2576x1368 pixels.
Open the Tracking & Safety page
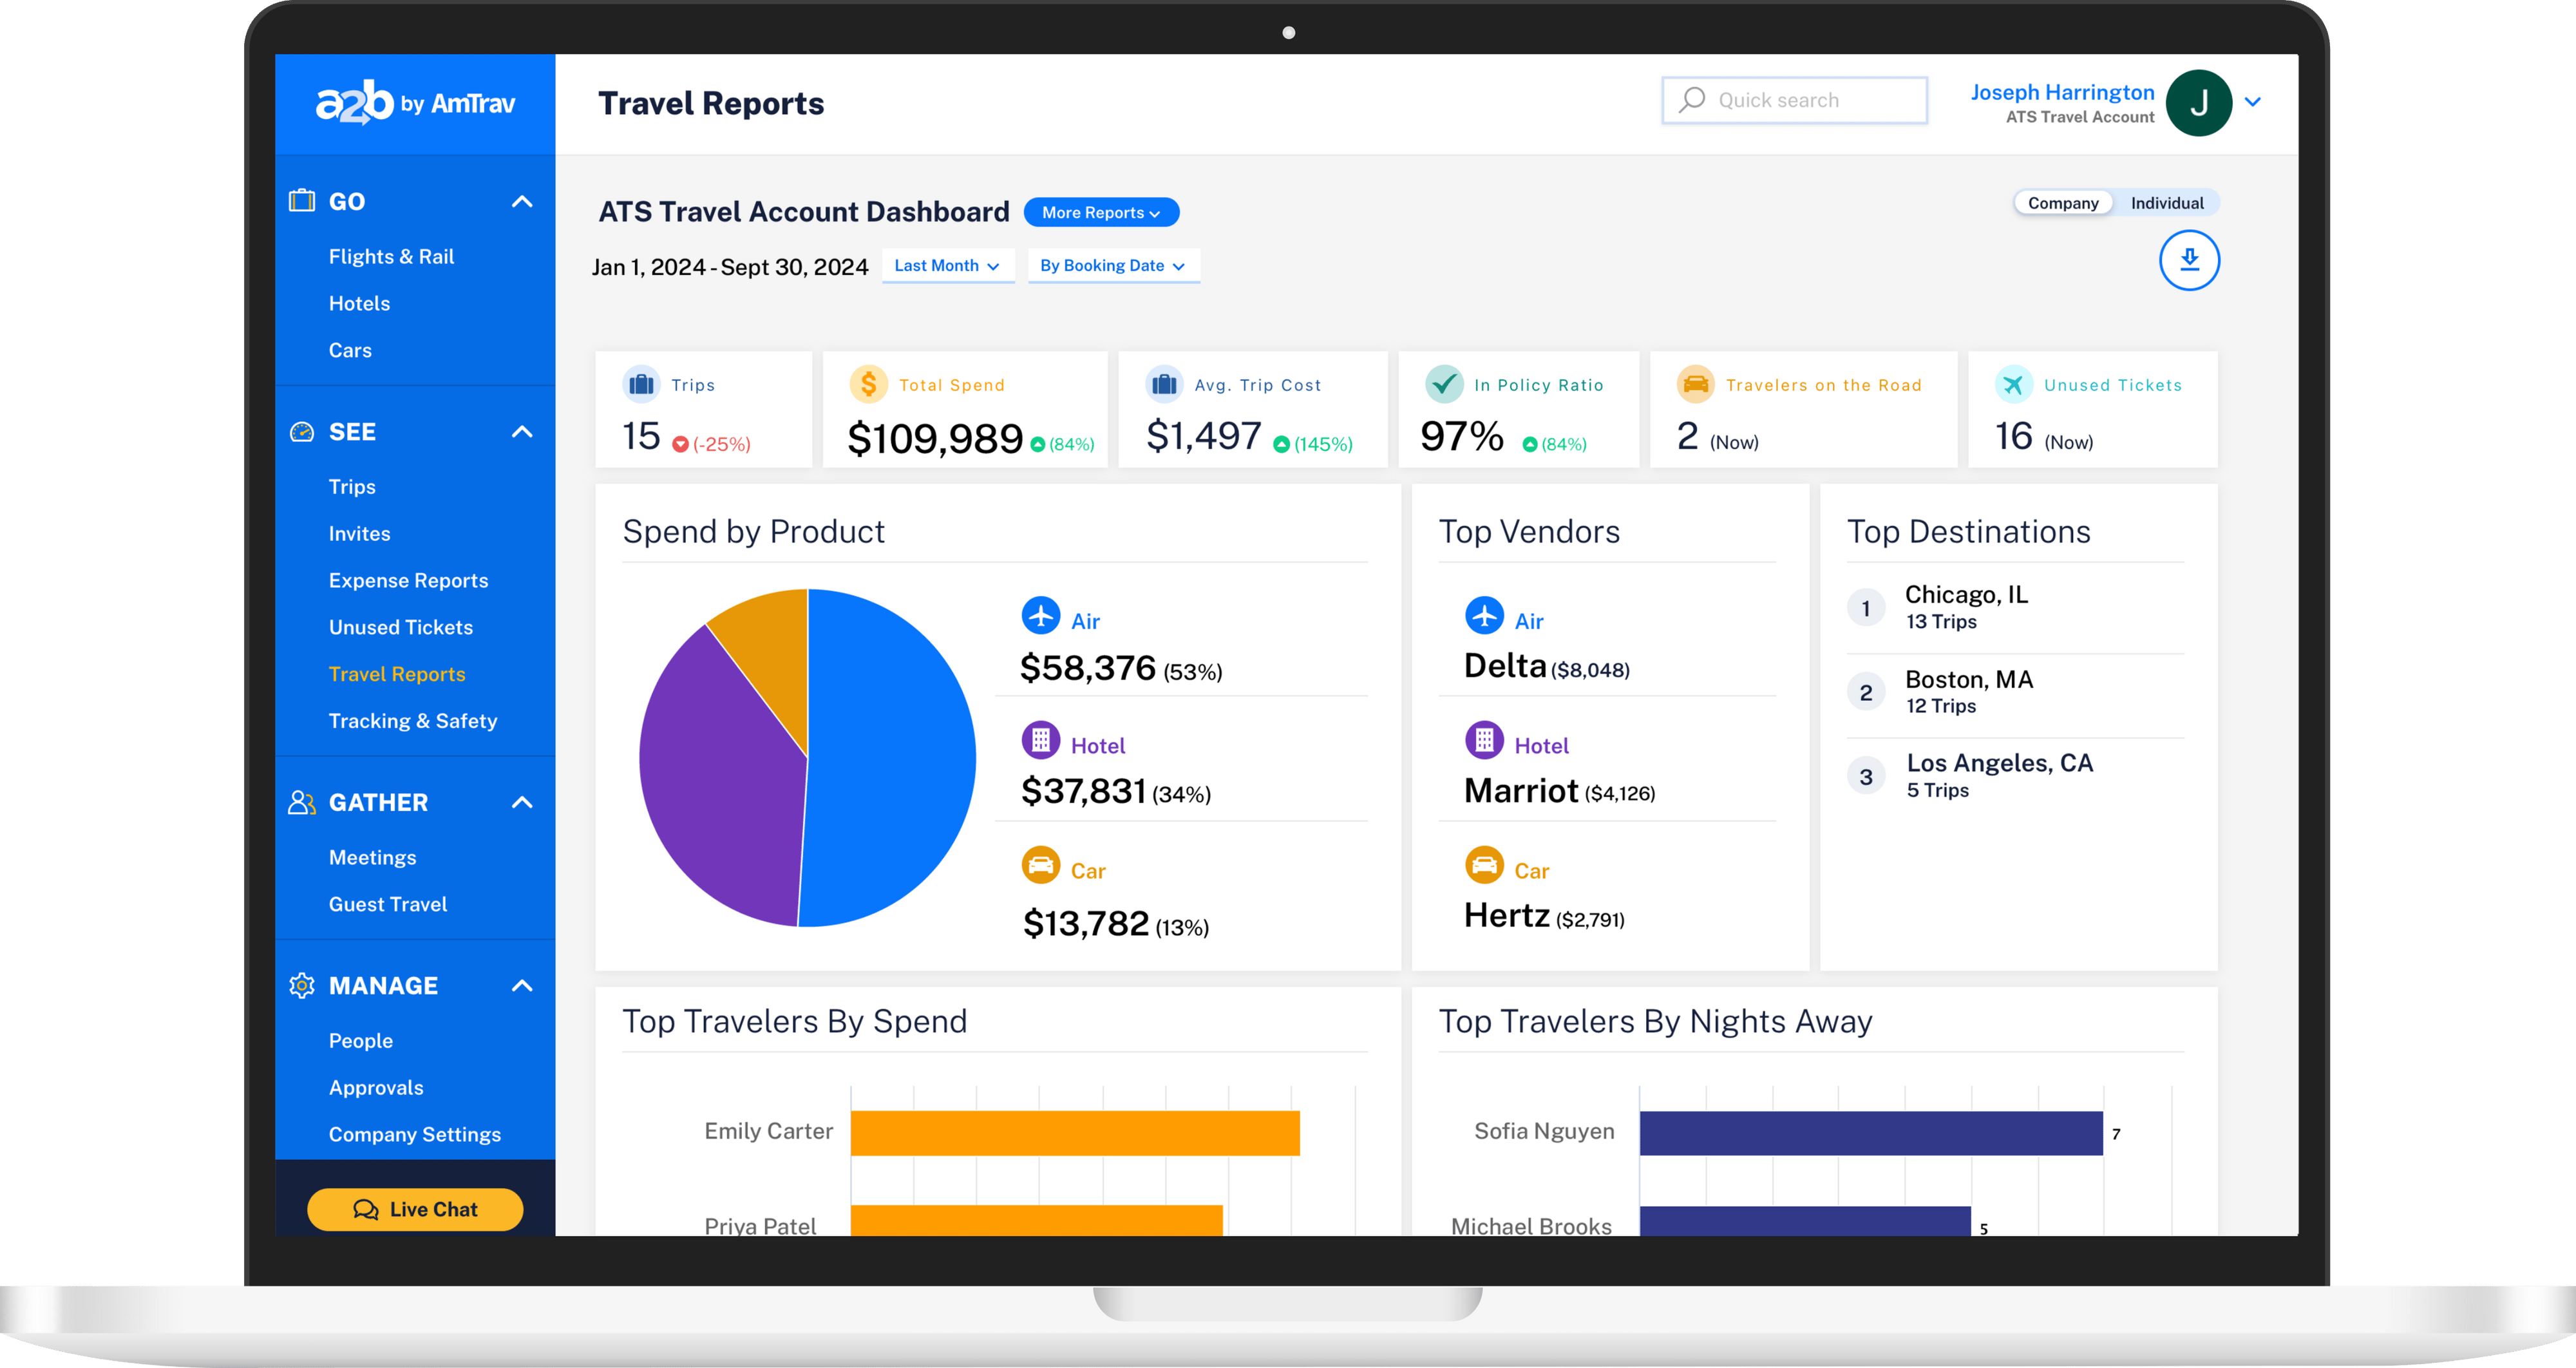coord(413,720)
